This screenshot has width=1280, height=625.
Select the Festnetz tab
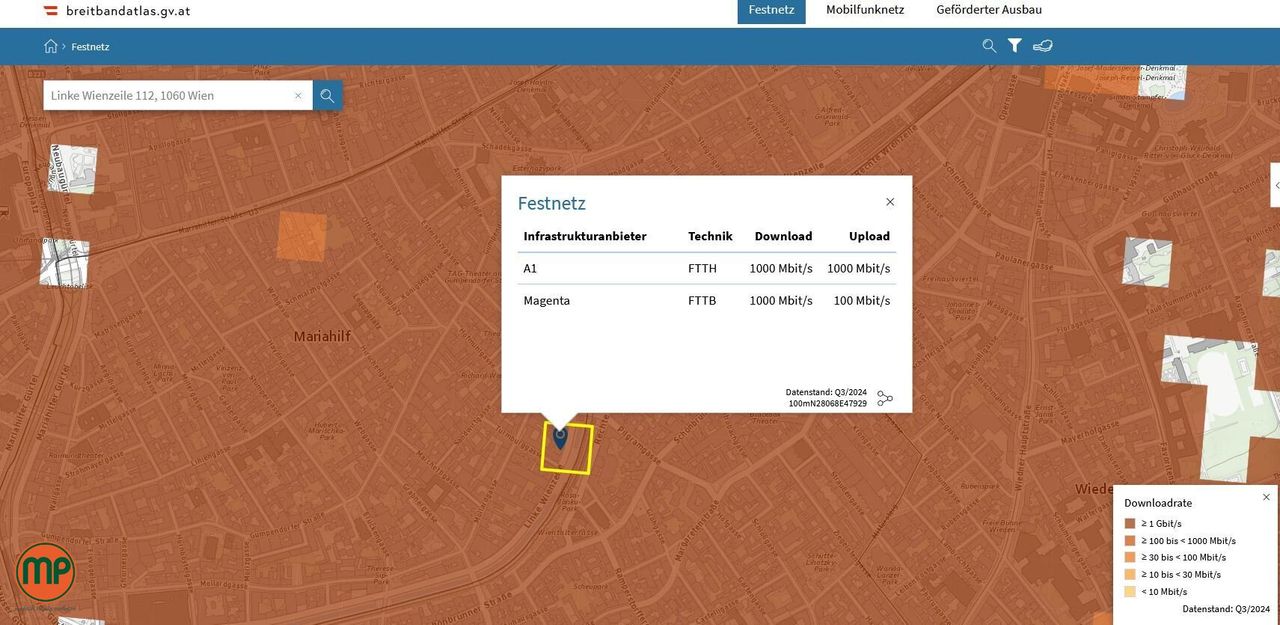771,10
